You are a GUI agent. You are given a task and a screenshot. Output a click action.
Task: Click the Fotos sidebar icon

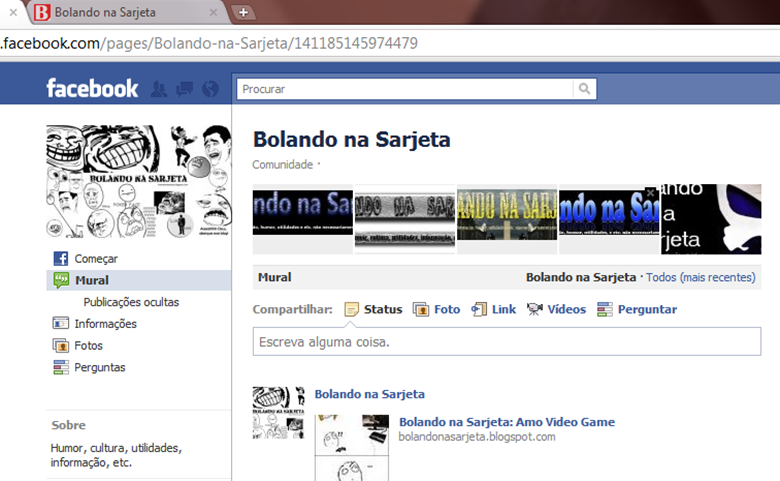tap(61, 345)
